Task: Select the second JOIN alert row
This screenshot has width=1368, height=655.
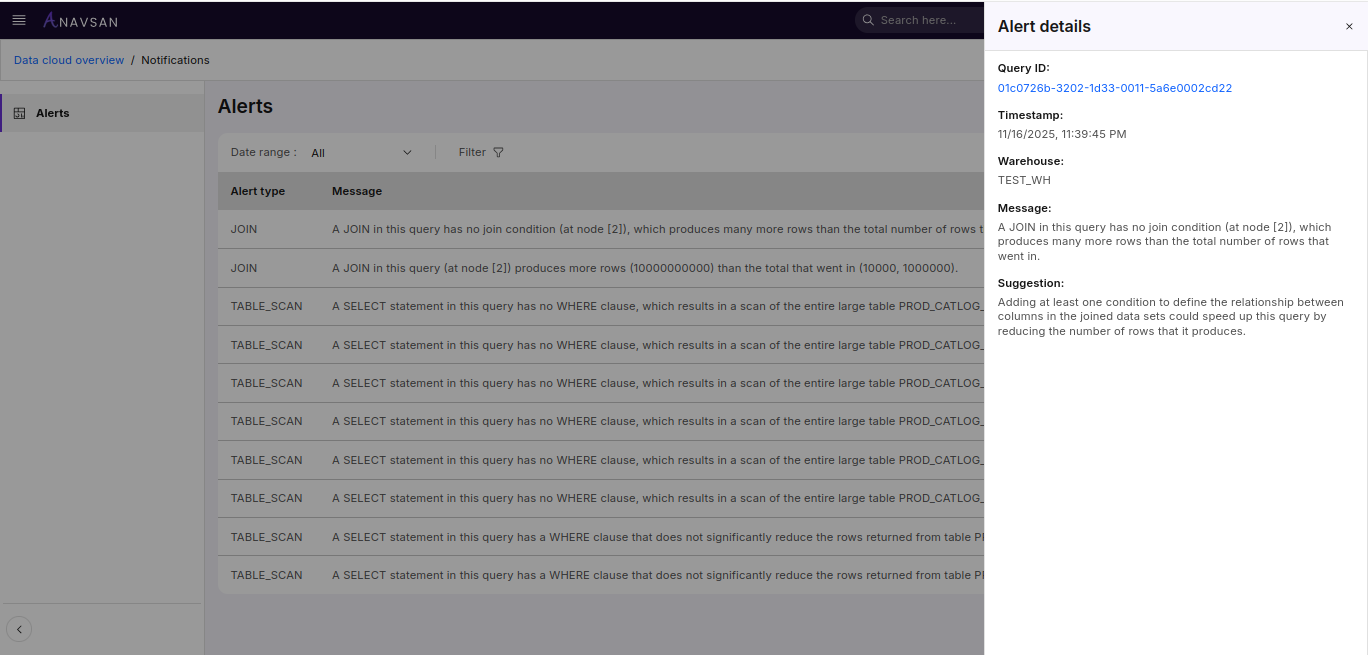Action: (x=600, y=268)
